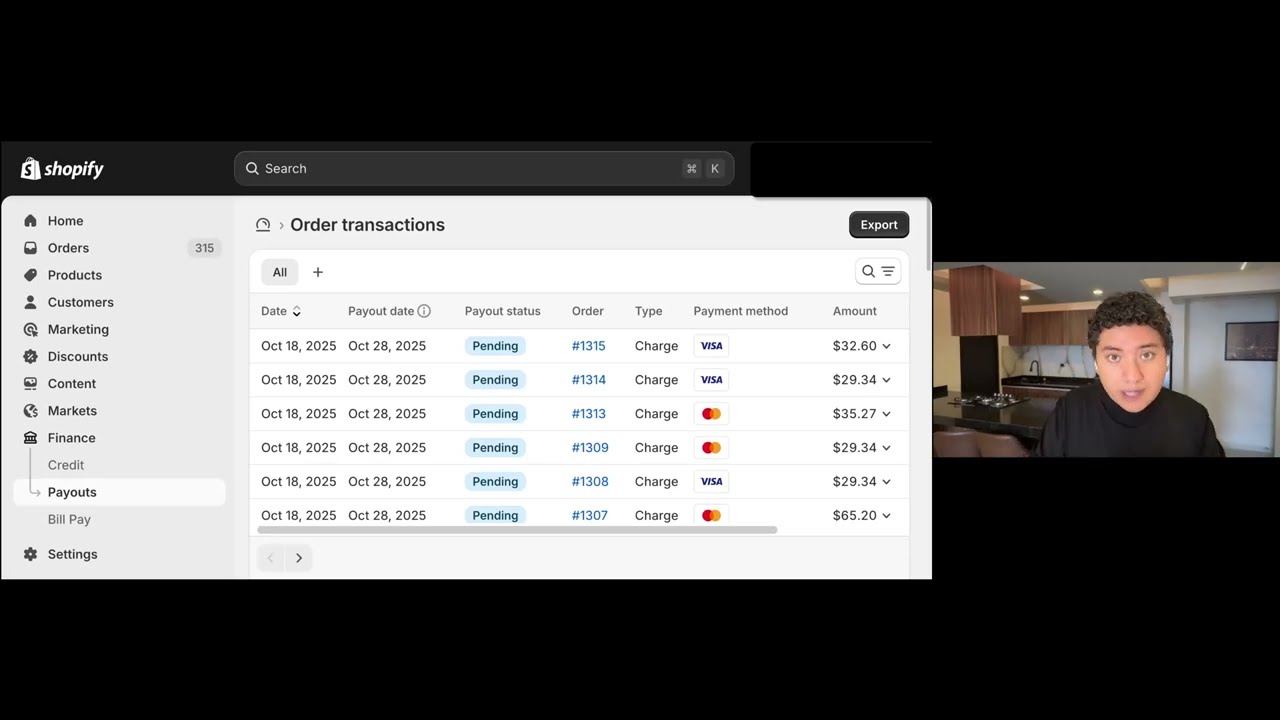Click the Shopify logo

[62, 169]
